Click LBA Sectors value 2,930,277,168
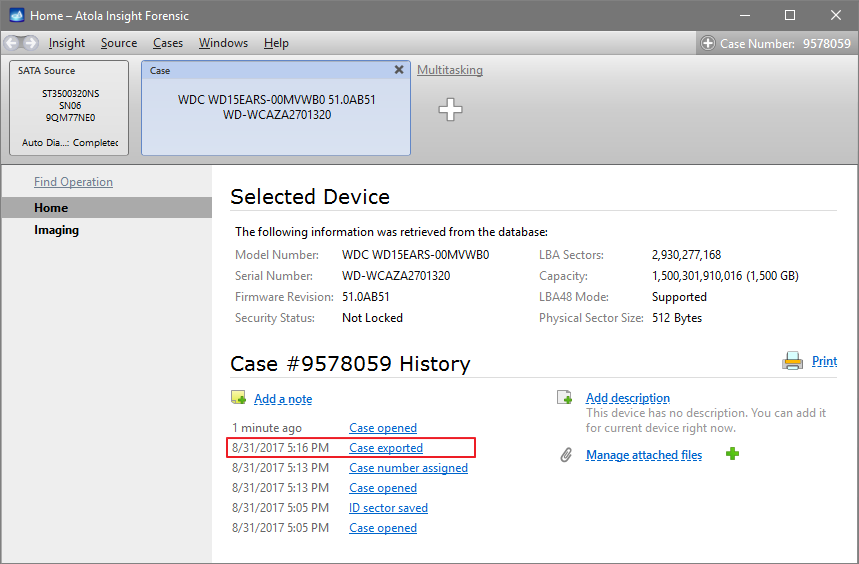The image size is (859, 564). coord(686,255)
